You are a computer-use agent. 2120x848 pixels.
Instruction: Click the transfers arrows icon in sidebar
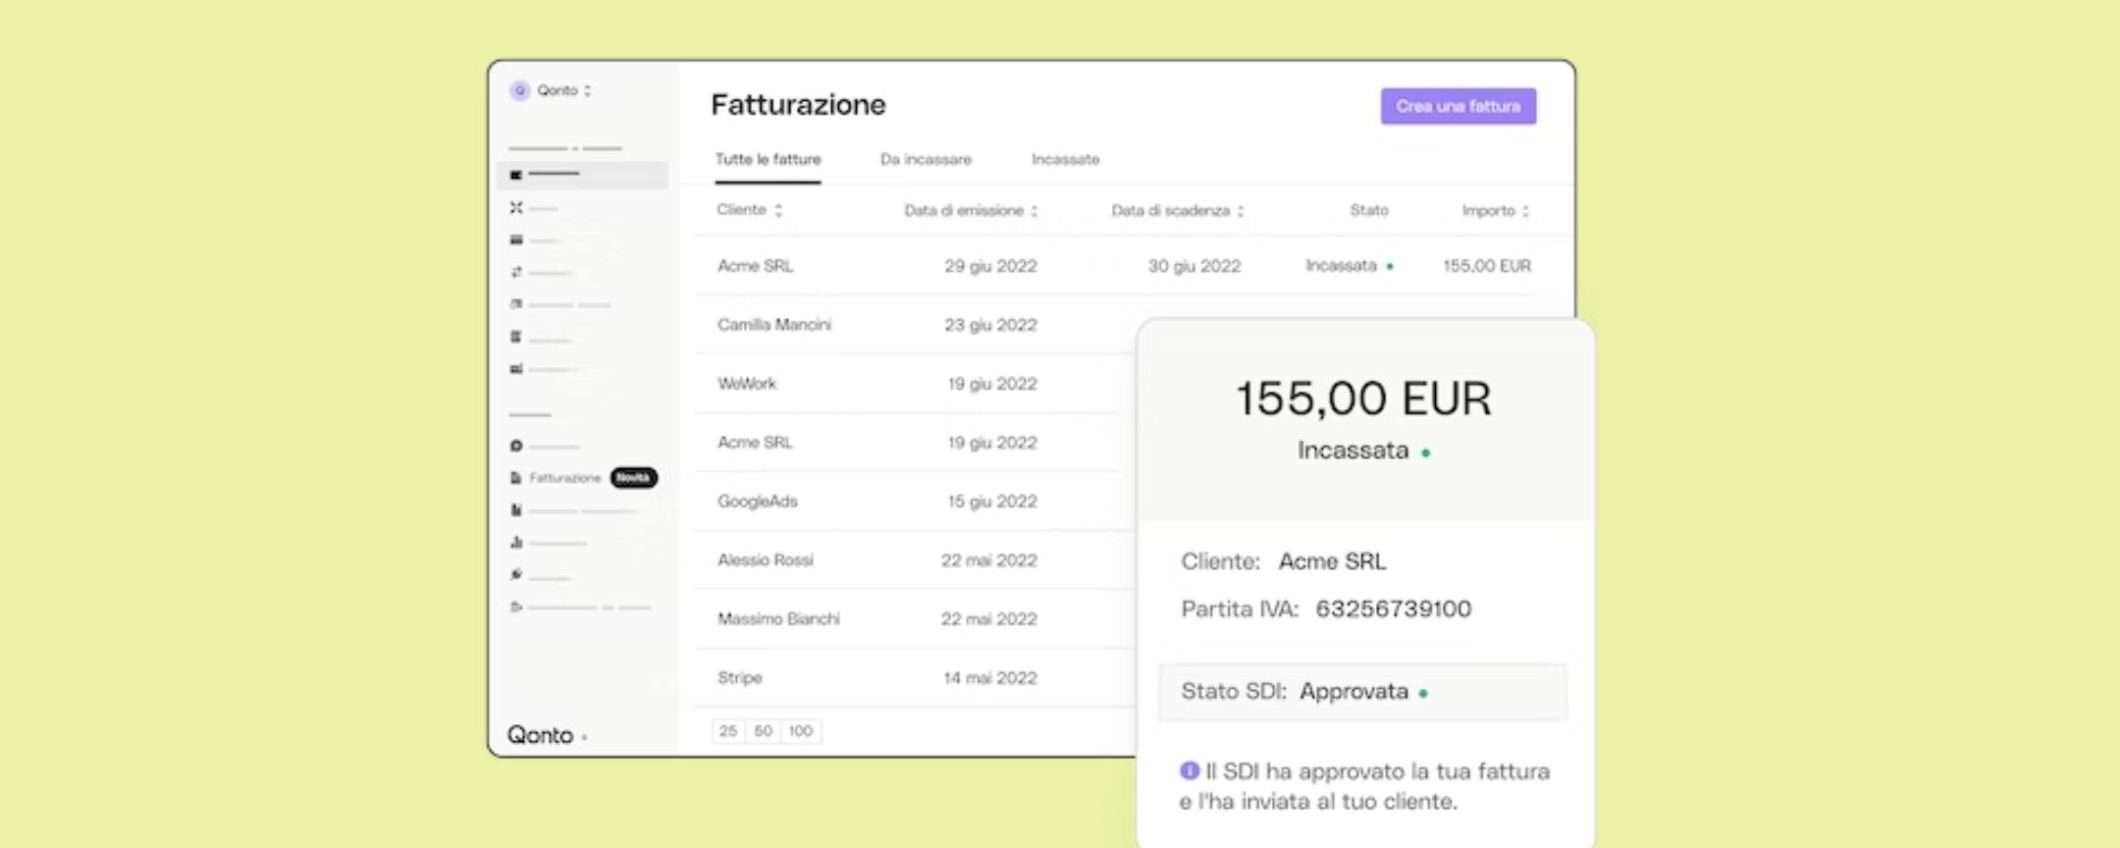516,272
